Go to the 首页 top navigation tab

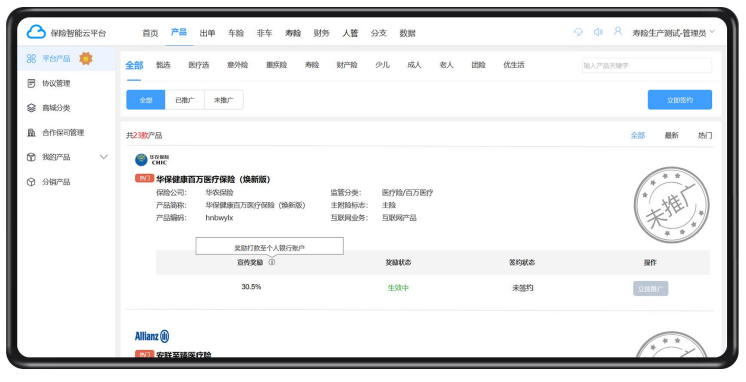[150, 33]
